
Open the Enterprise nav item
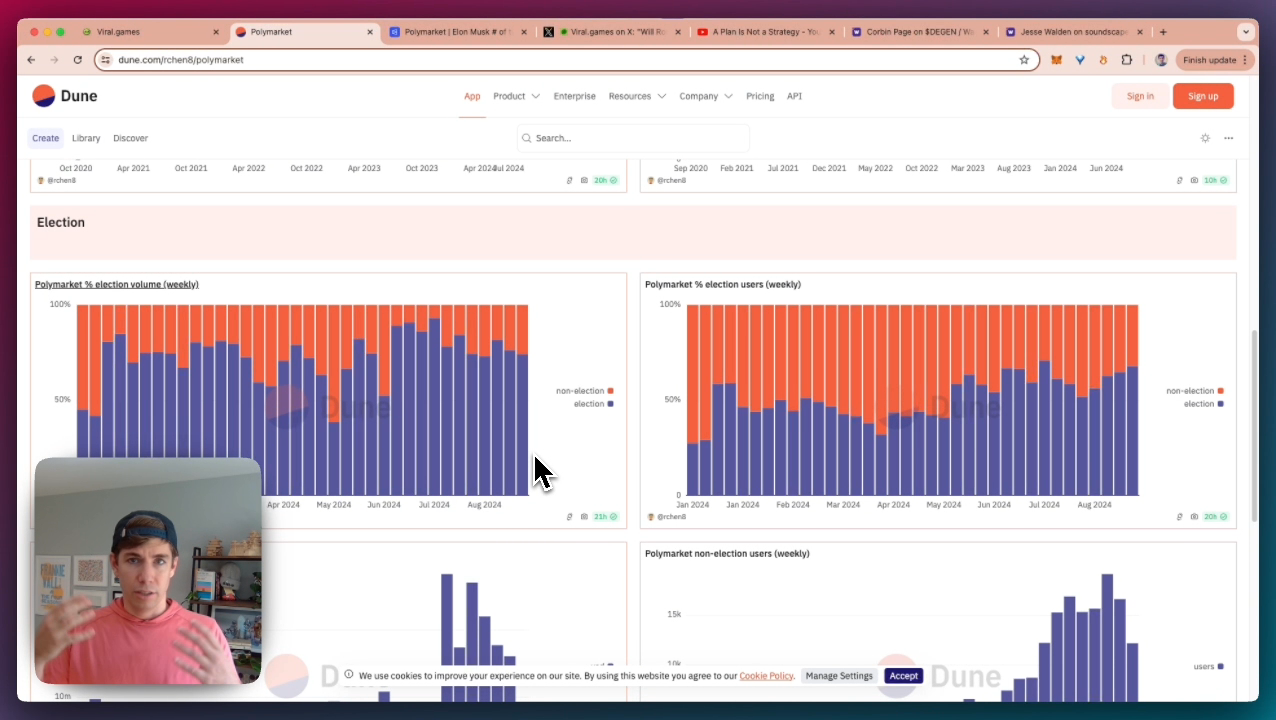(574, 96)
